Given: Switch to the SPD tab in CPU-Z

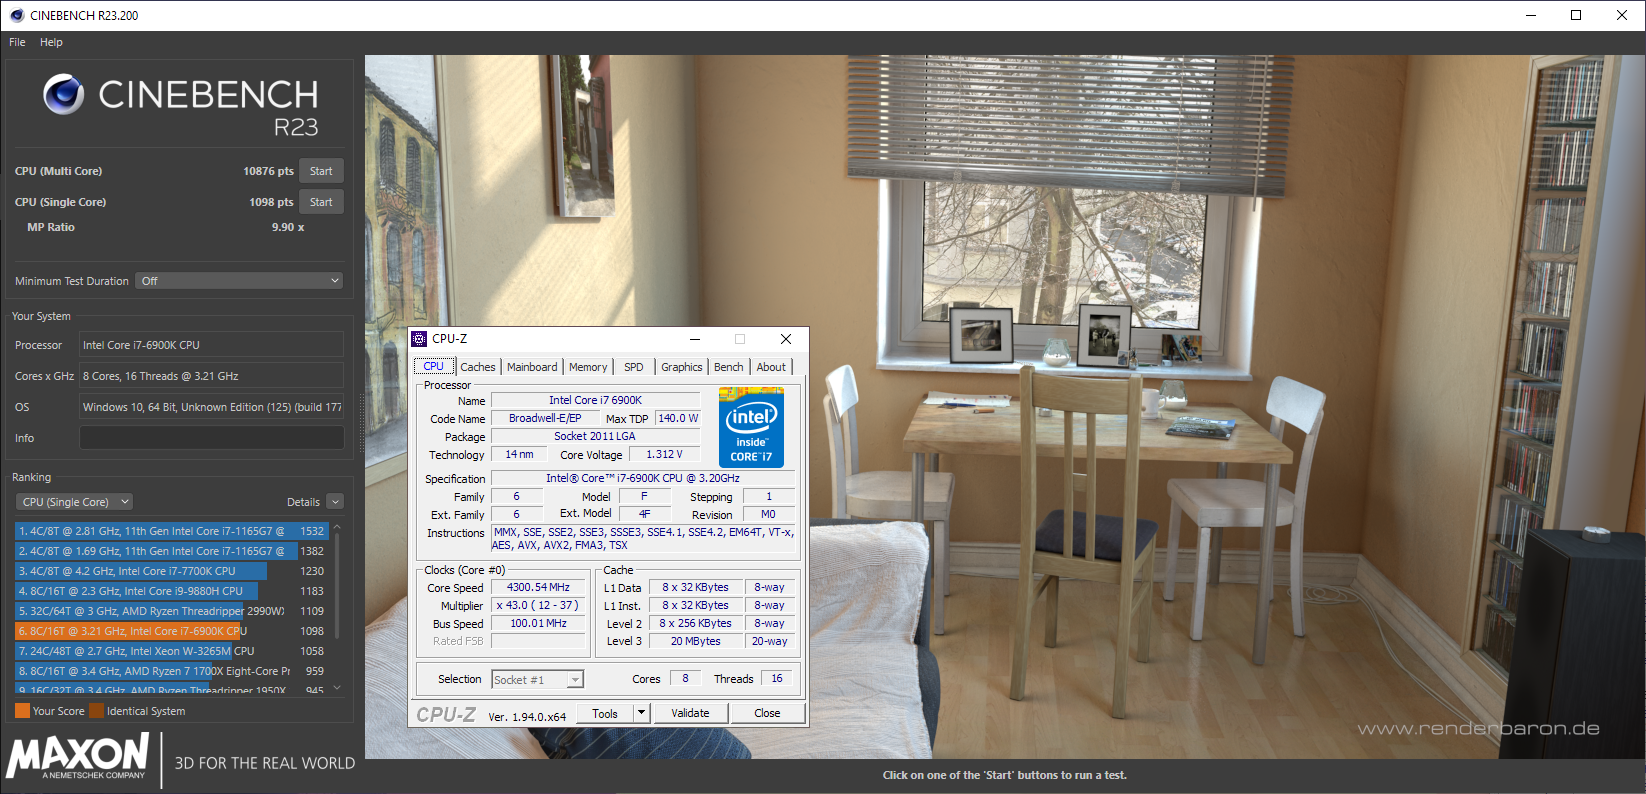Looking at the screenshot, I should pyautogui.click(x=634, y=367).
